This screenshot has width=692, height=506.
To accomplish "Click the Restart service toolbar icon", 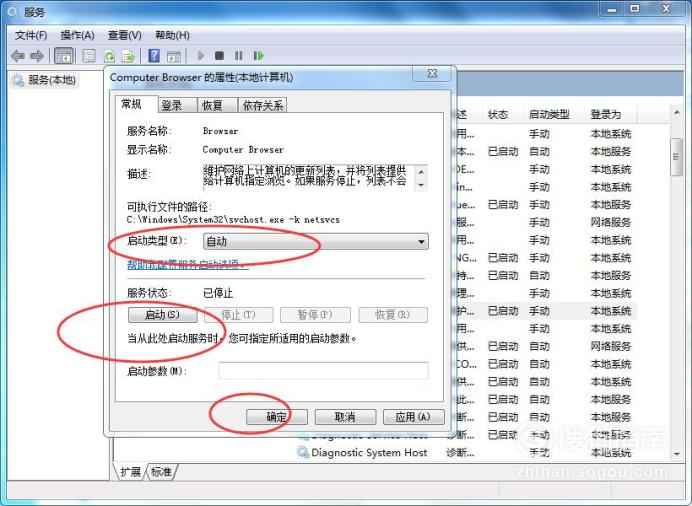I will pyautogui.click(x=259, y=56).
